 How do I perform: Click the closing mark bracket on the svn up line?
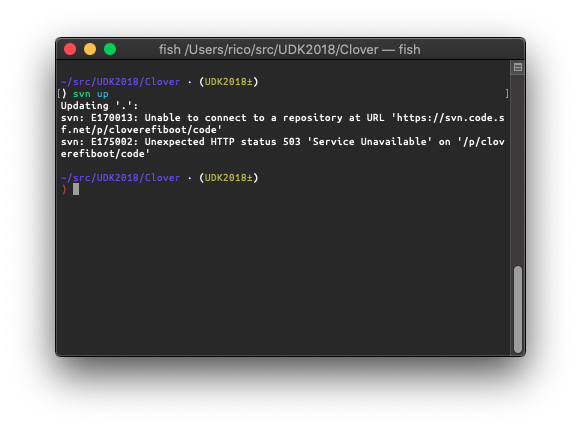507,94
